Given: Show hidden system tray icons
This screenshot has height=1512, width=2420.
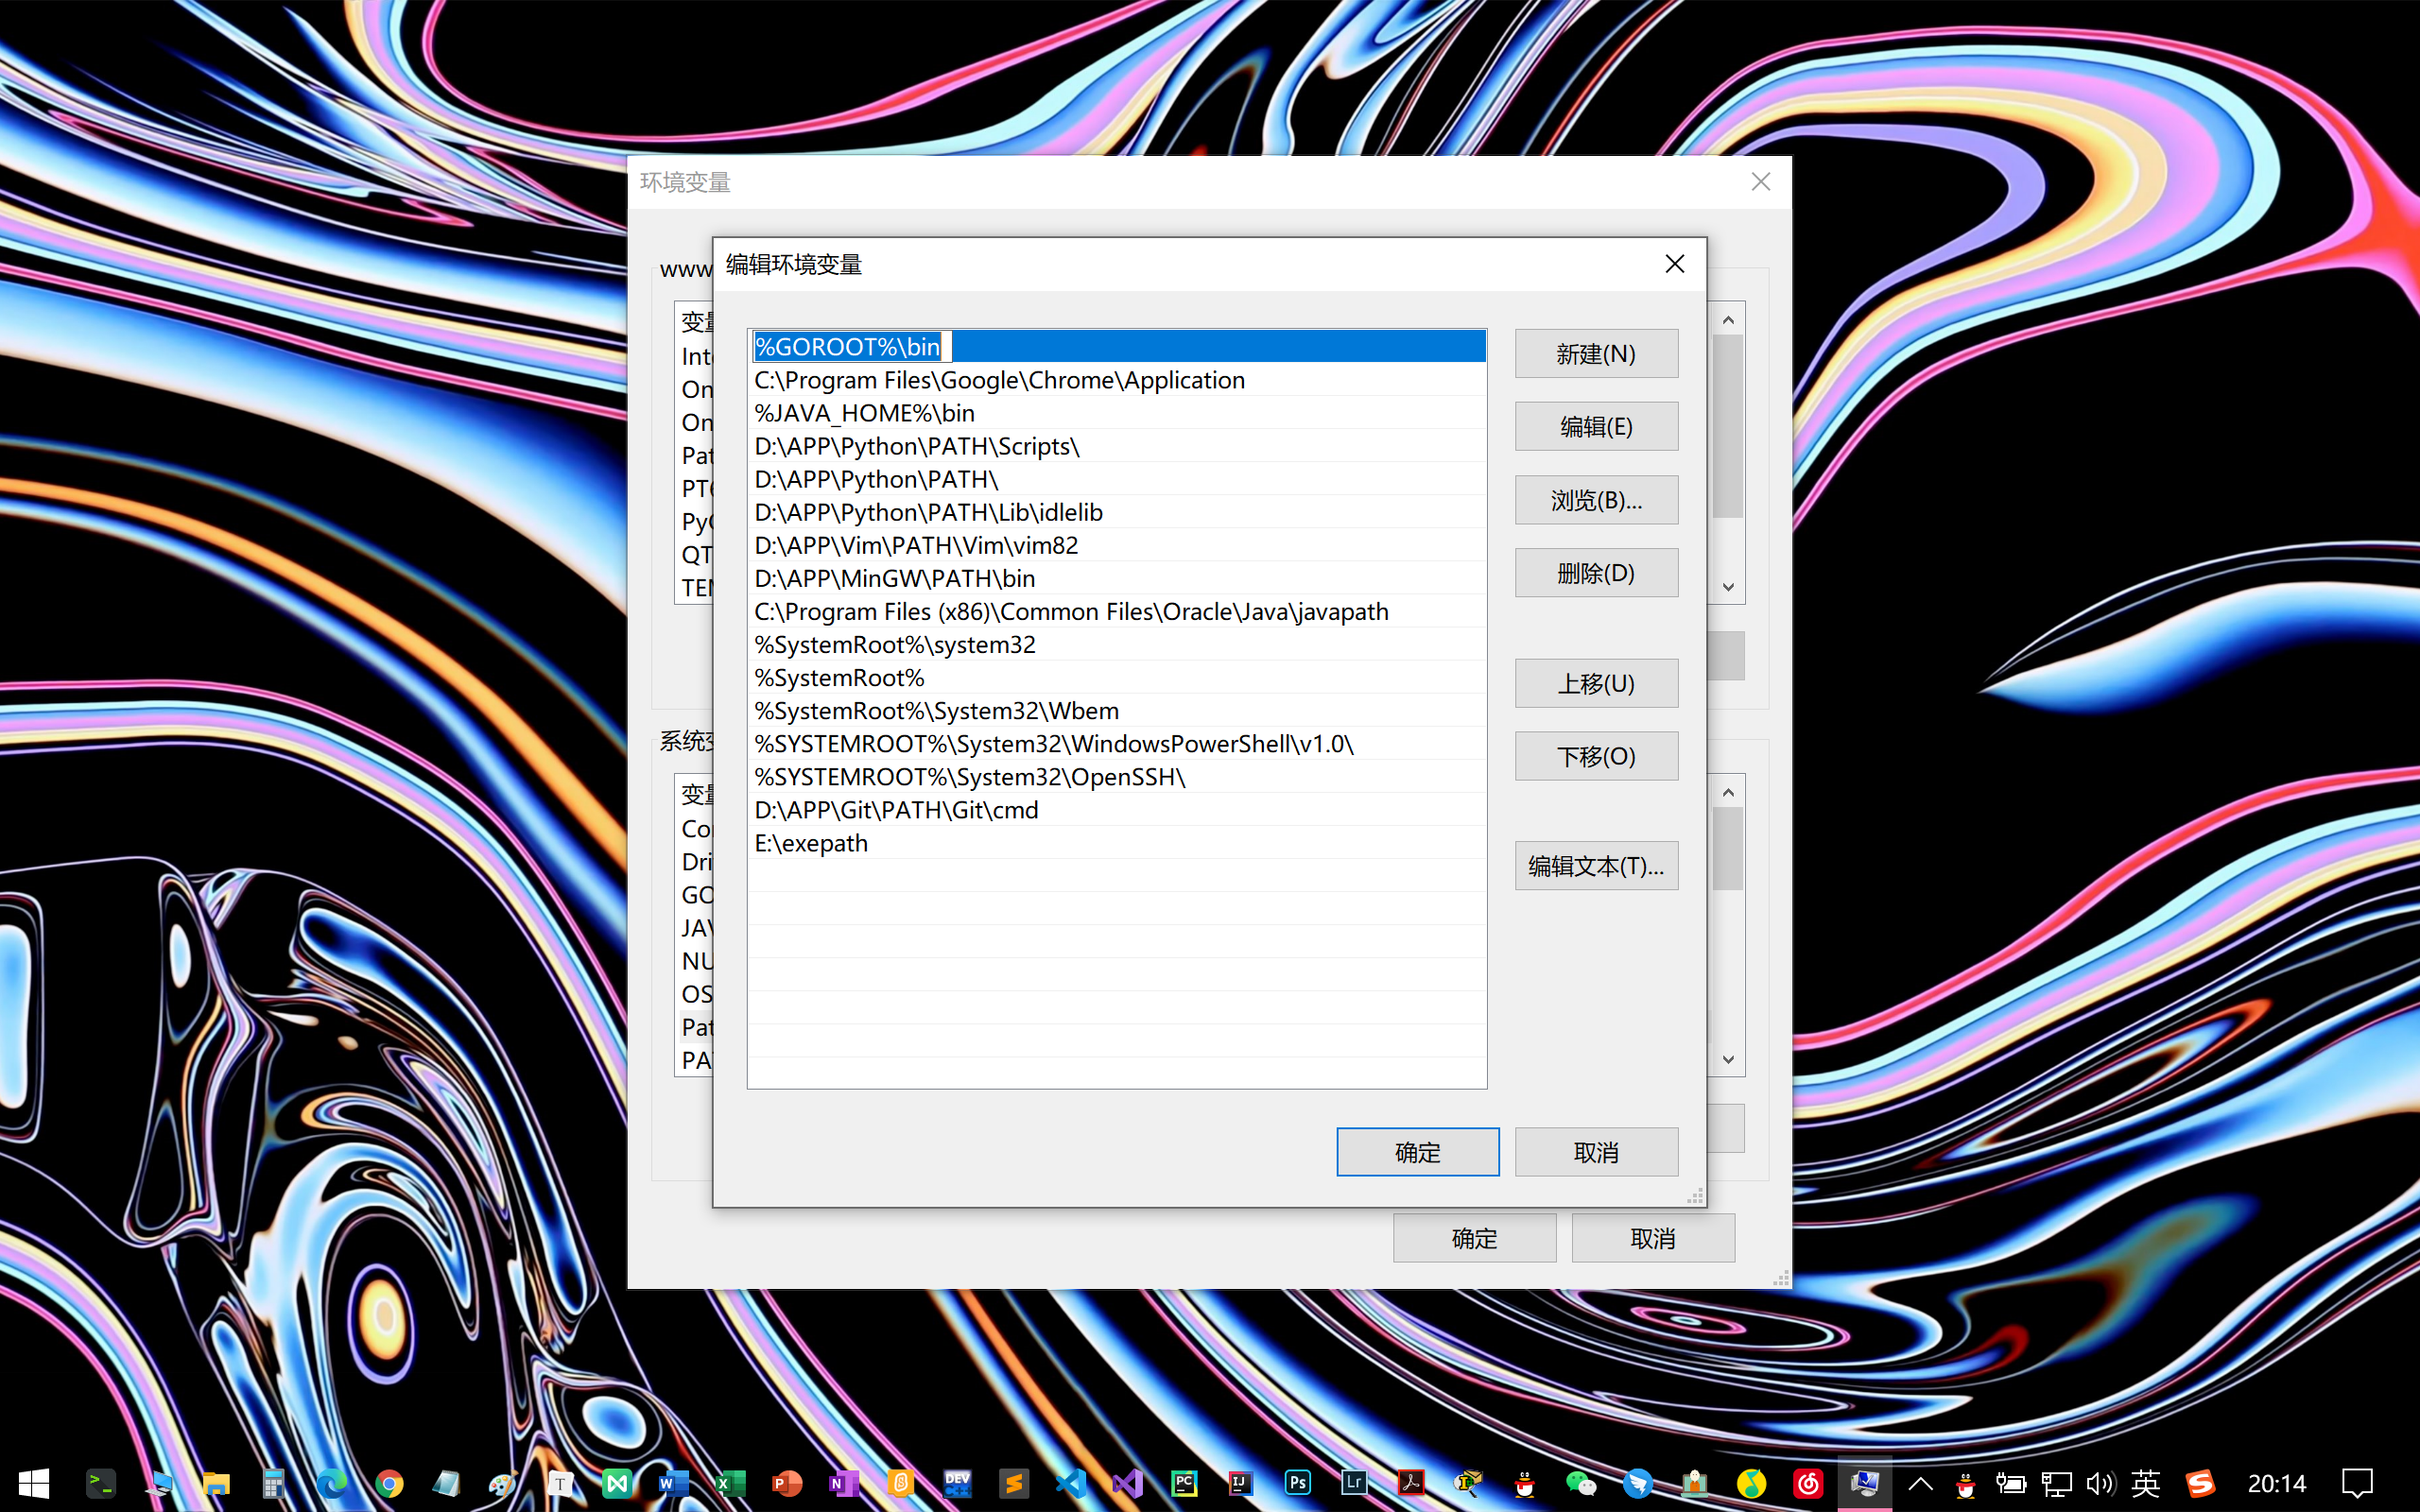Looking at the screenshot, I should 1920,1483.
